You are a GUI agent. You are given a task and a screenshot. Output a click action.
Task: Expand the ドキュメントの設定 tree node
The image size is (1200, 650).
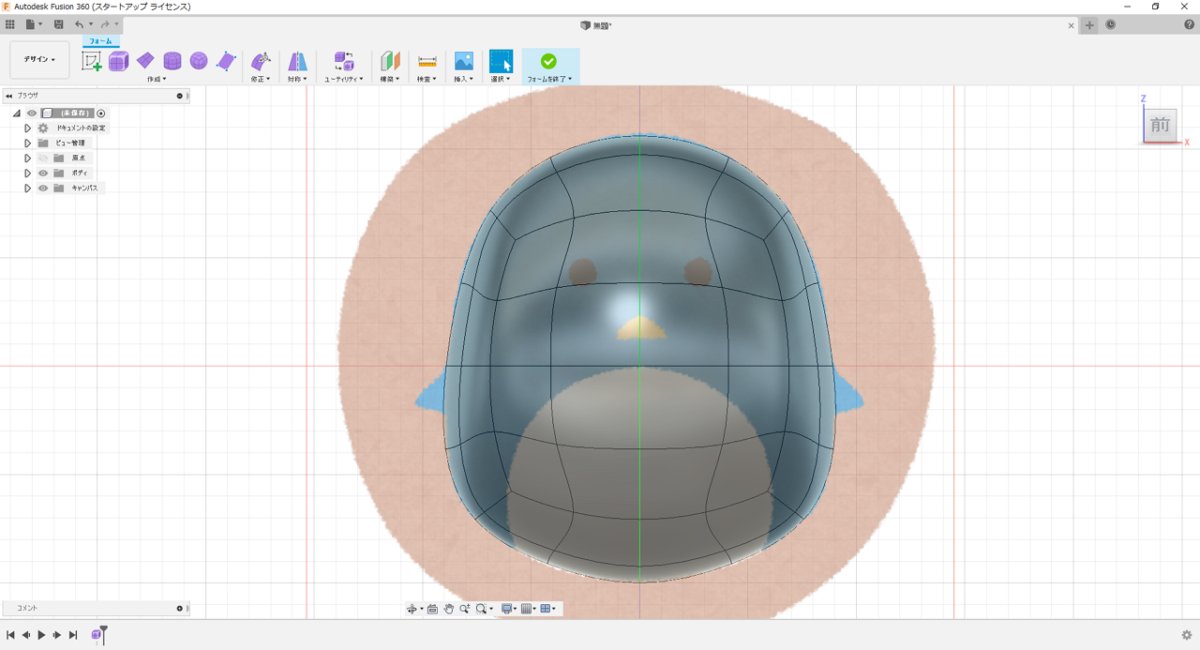[28, 128]
